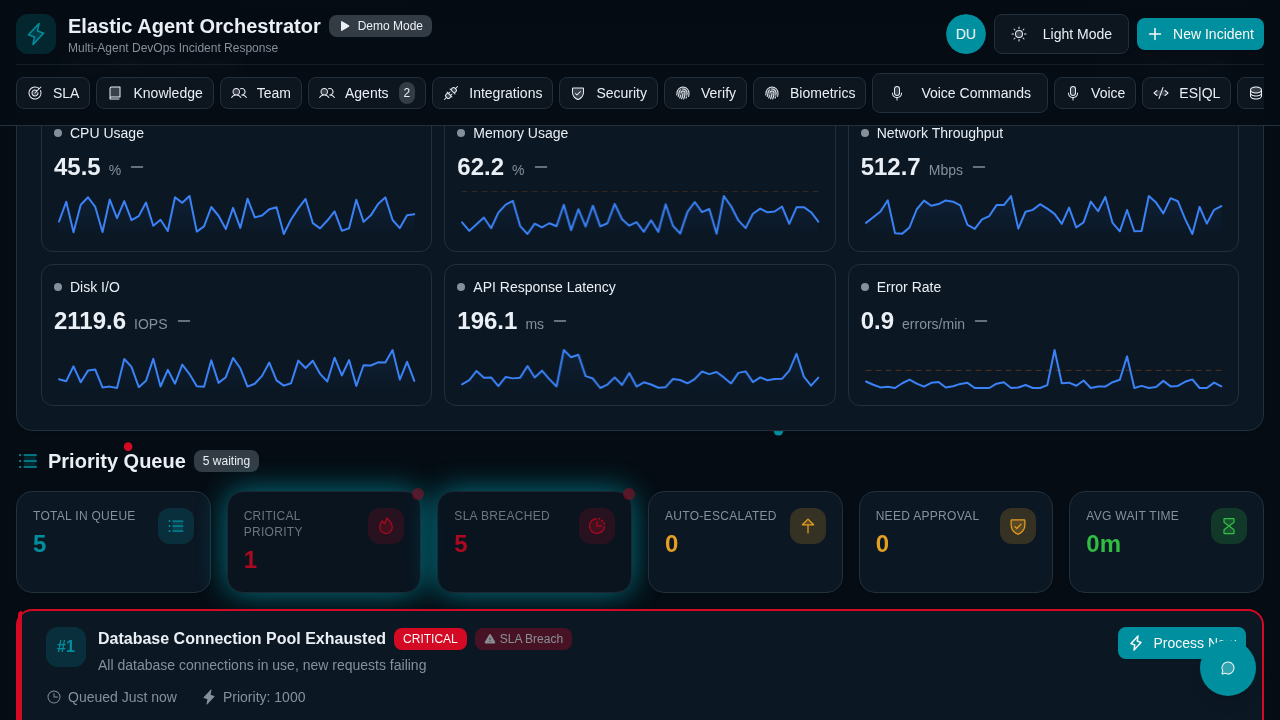Click the ES|QL code brackets icon
1280x720 pixels.
pyautogui.click(x=1161, y=93)
